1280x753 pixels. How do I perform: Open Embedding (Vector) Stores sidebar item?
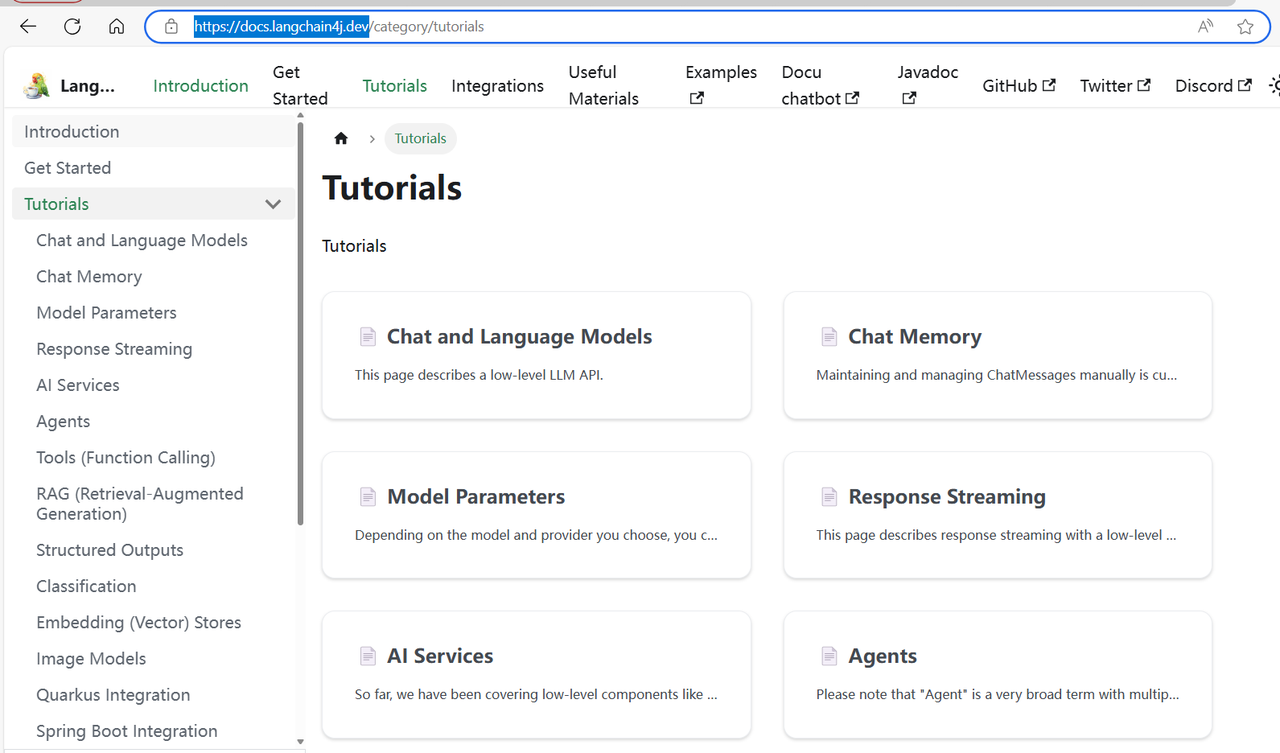(x=139, y=622)
